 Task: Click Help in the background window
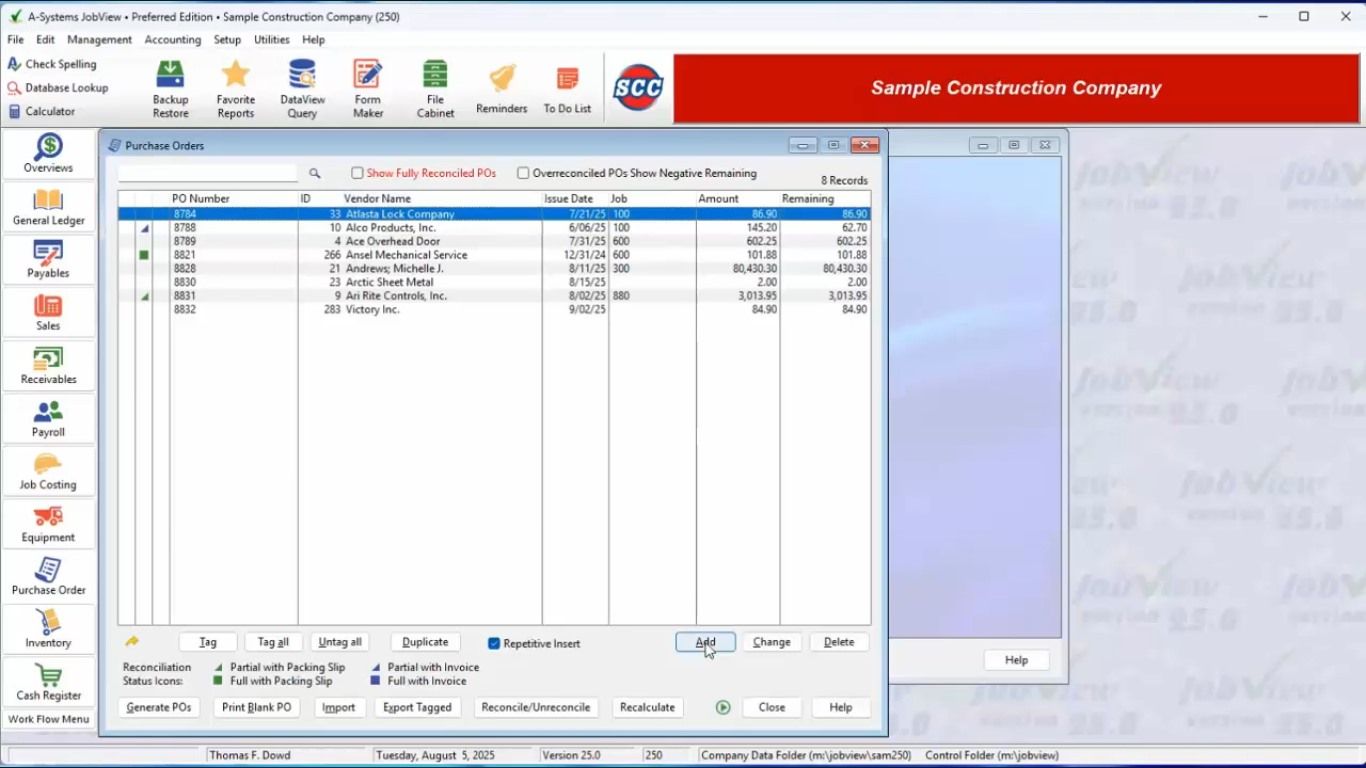pyautogui.click(x=1016, y=660)
